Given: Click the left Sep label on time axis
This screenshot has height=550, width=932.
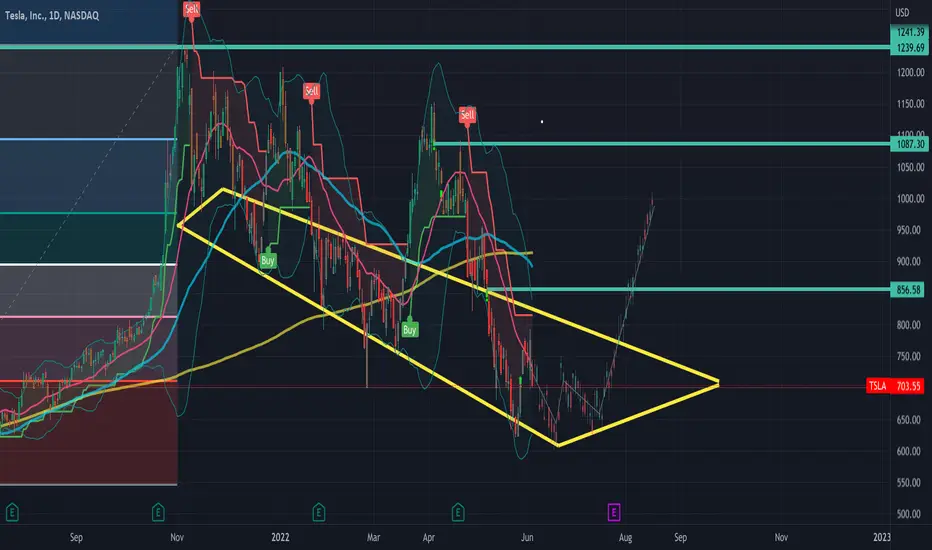Looking at the screenshot, I should coord(76,538).
